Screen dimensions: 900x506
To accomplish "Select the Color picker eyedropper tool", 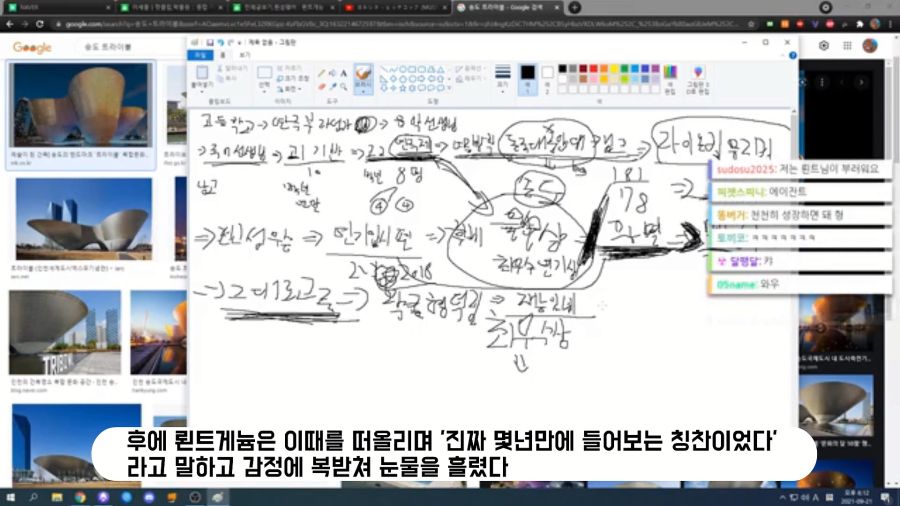I will (332, 86).
